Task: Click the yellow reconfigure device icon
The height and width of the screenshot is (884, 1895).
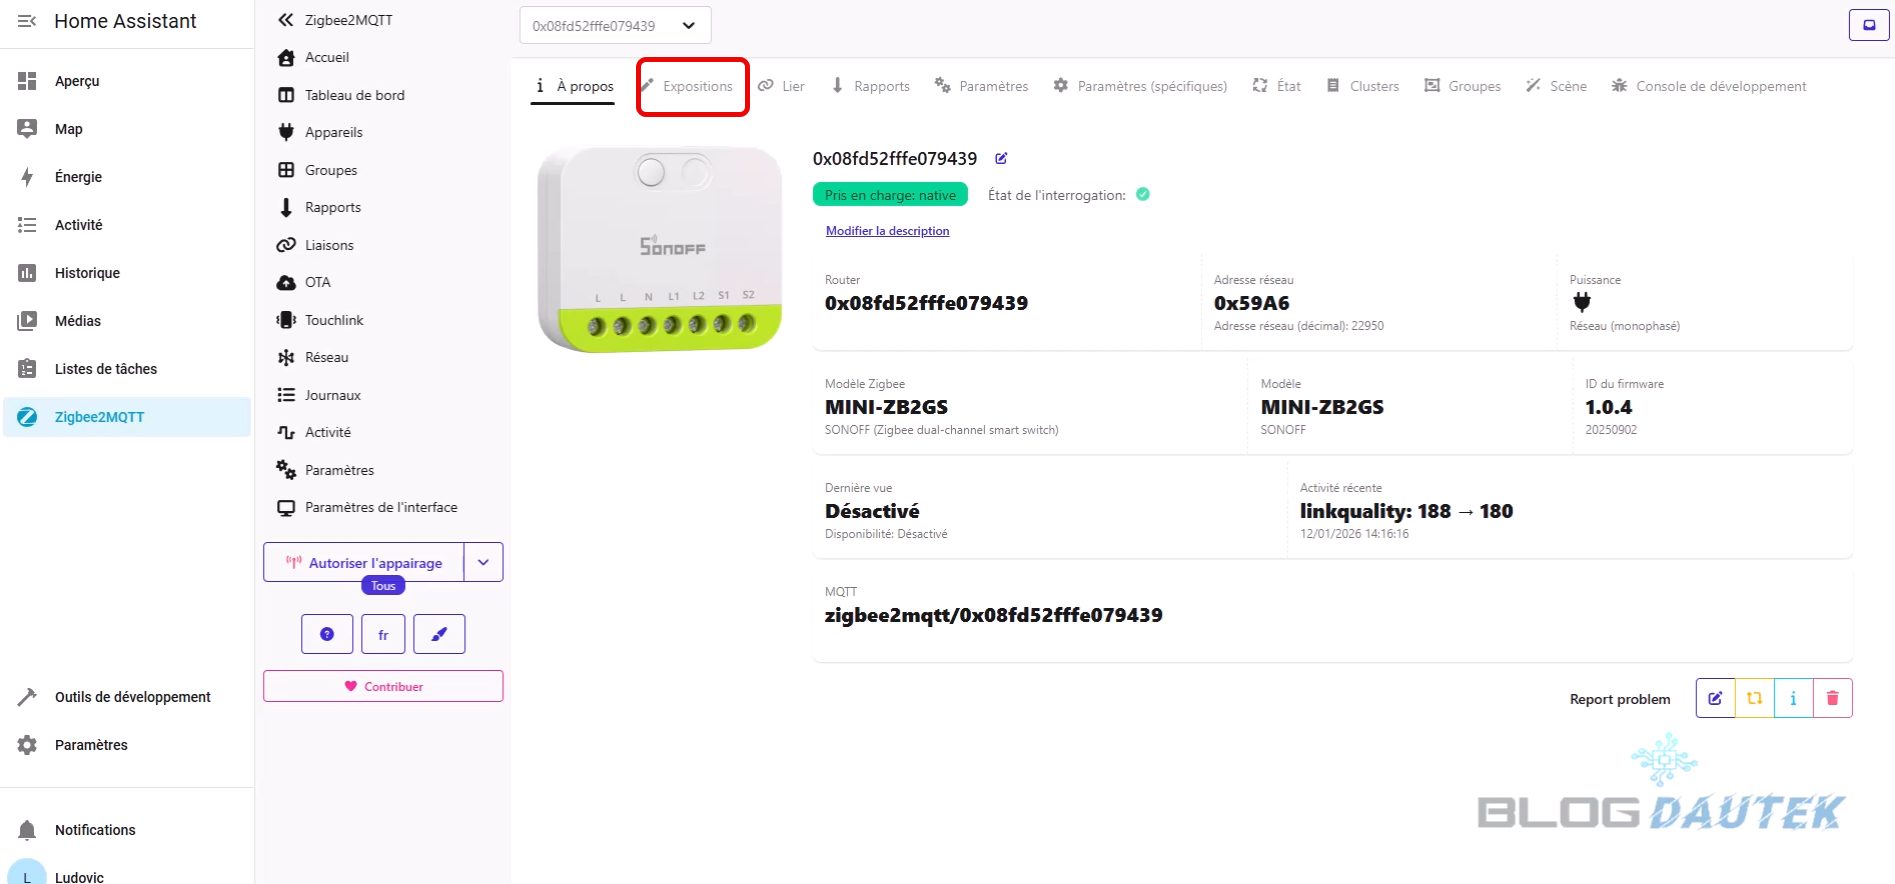Action: (x=1754, y=698)
